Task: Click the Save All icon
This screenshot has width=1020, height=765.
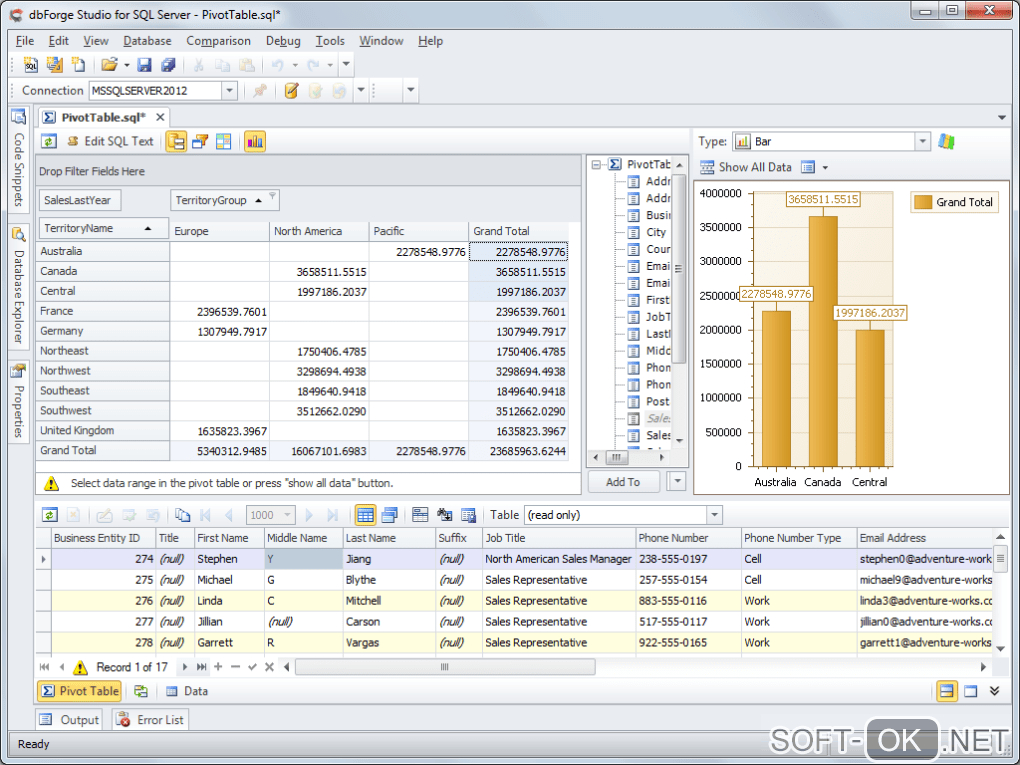Action: point(168,65)
